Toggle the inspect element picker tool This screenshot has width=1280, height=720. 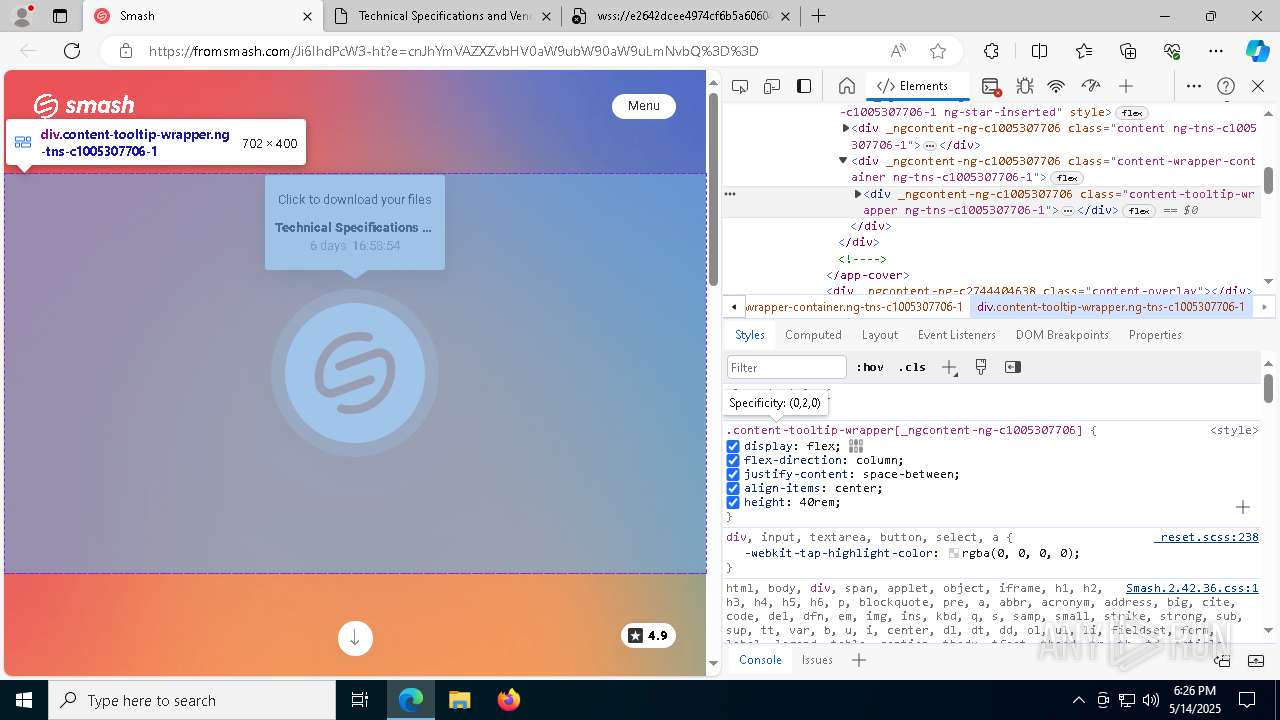[740, 86]
